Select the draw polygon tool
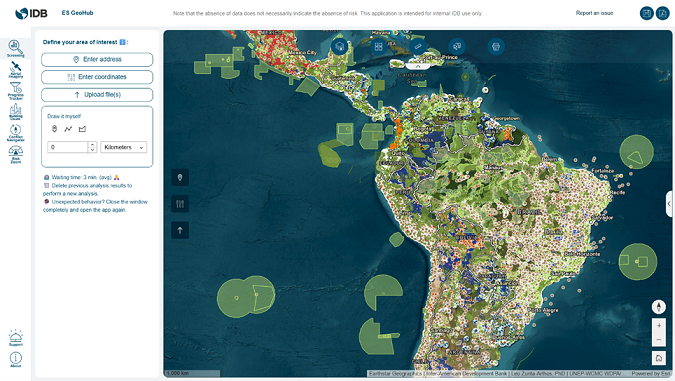This screenshot has height=381, width=675. click(82, 129)
